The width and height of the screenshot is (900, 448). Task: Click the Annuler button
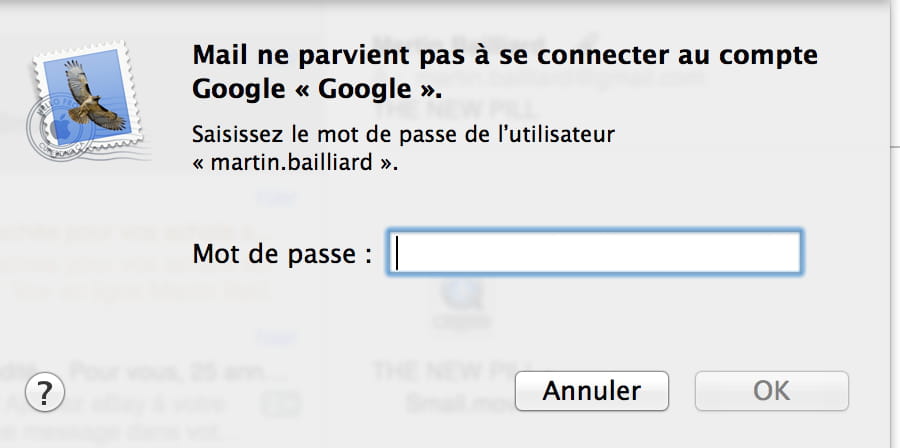(x=591, y=390)
